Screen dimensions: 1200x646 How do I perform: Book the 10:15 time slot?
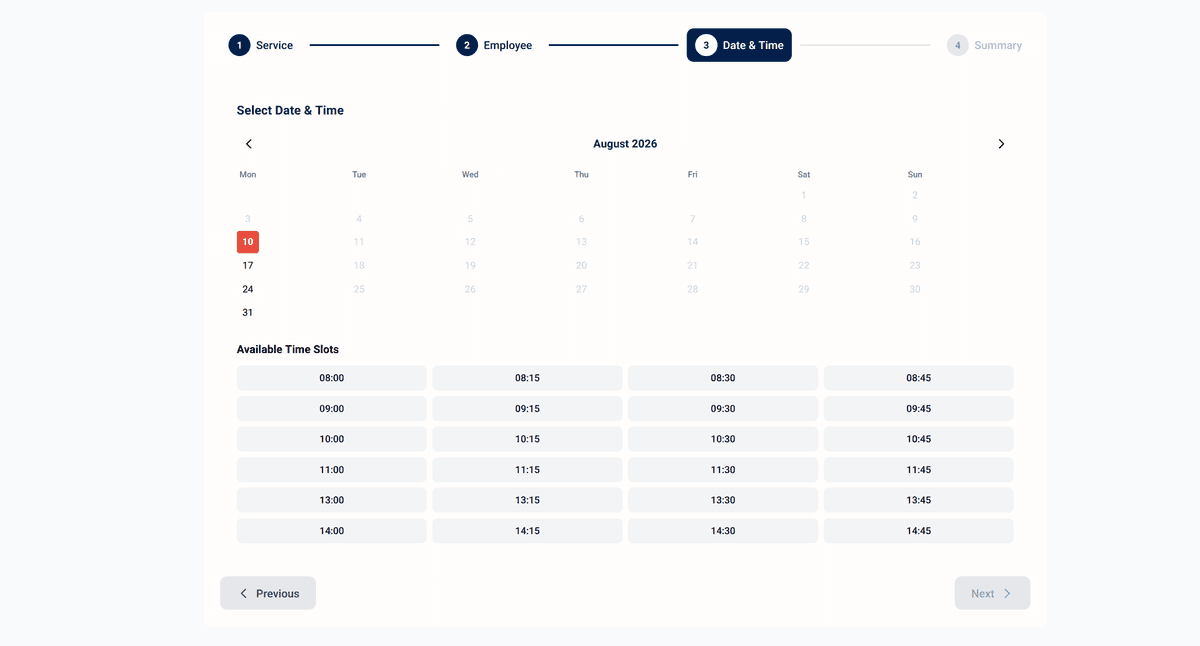pos(527,439)
